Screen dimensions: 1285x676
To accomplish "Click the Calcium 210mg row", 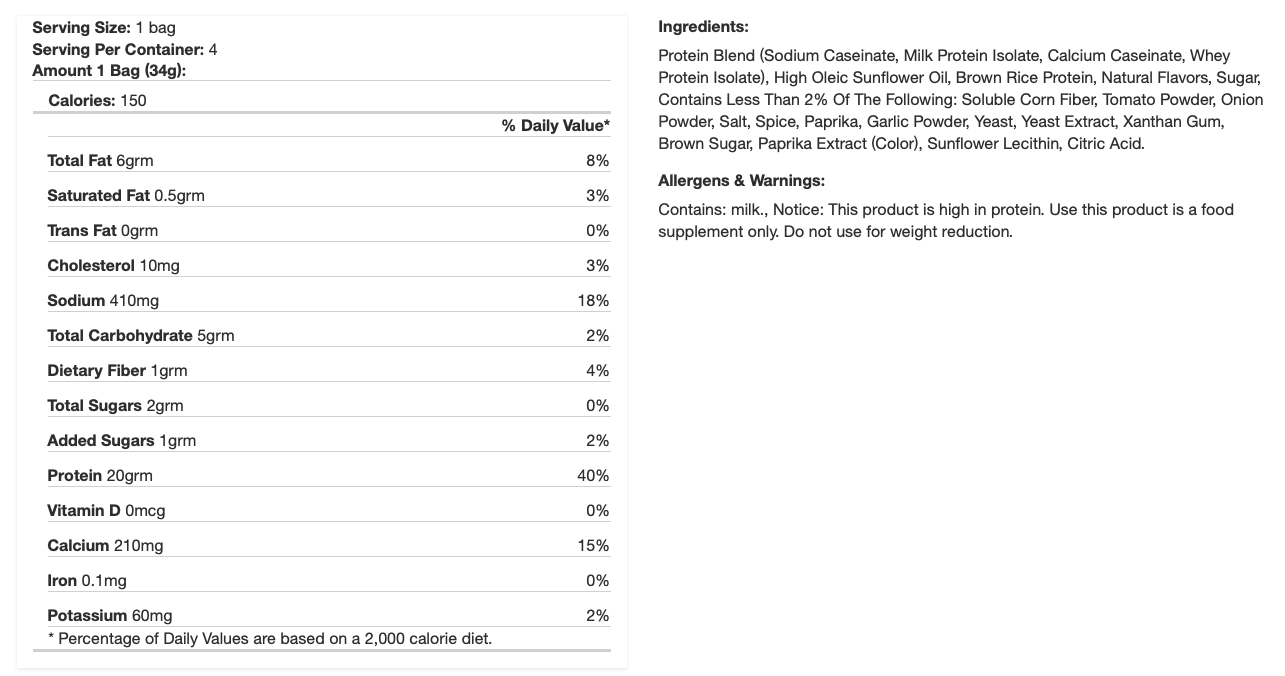I will (105, 545).
